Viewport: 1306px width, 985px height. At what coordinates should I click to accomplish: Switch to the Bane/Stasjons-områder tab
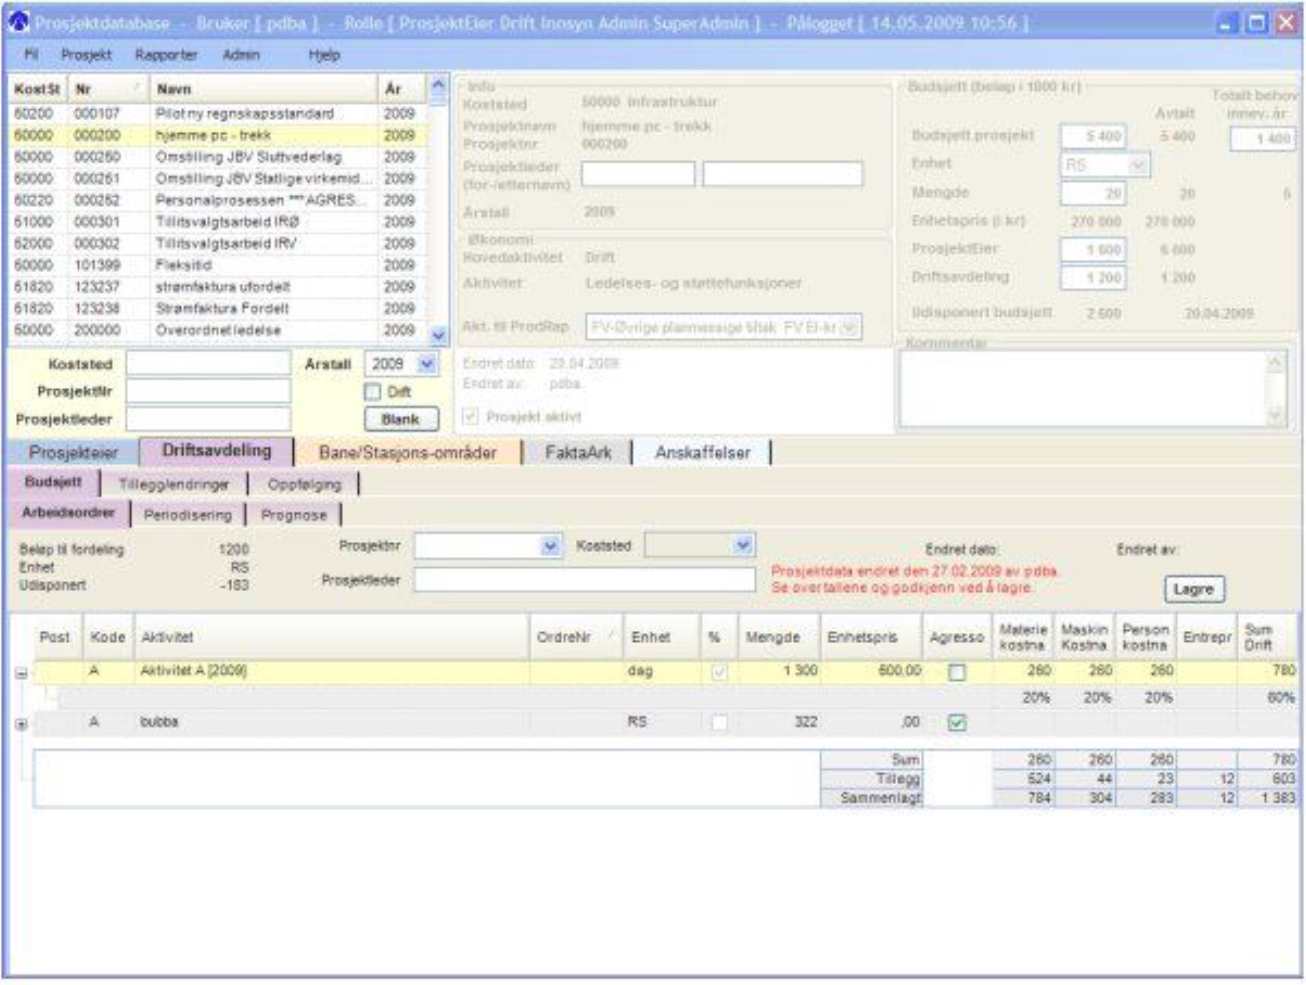(x=407, y=452)
